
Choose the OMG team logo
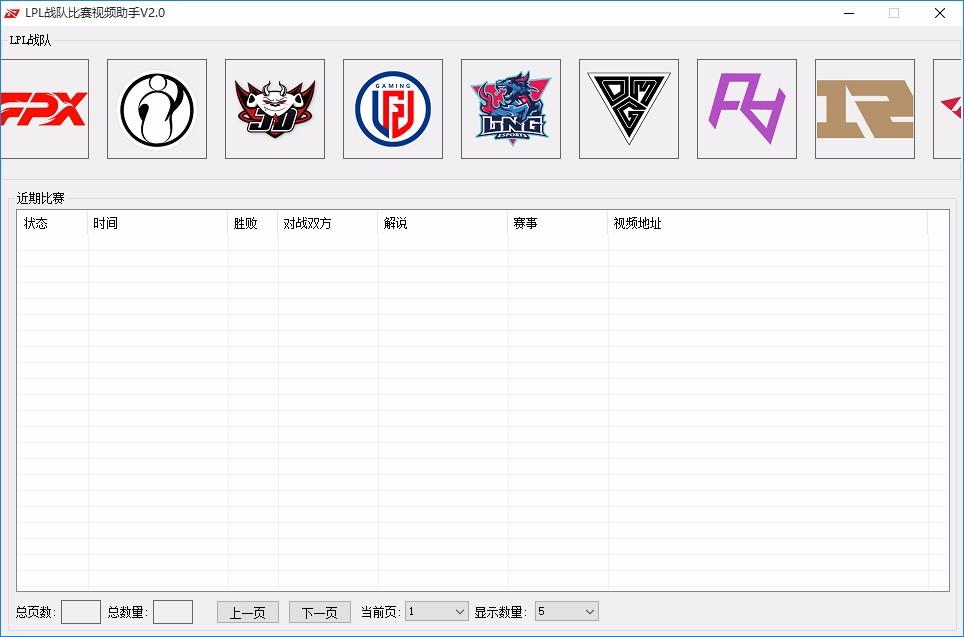tap(629, 109)
